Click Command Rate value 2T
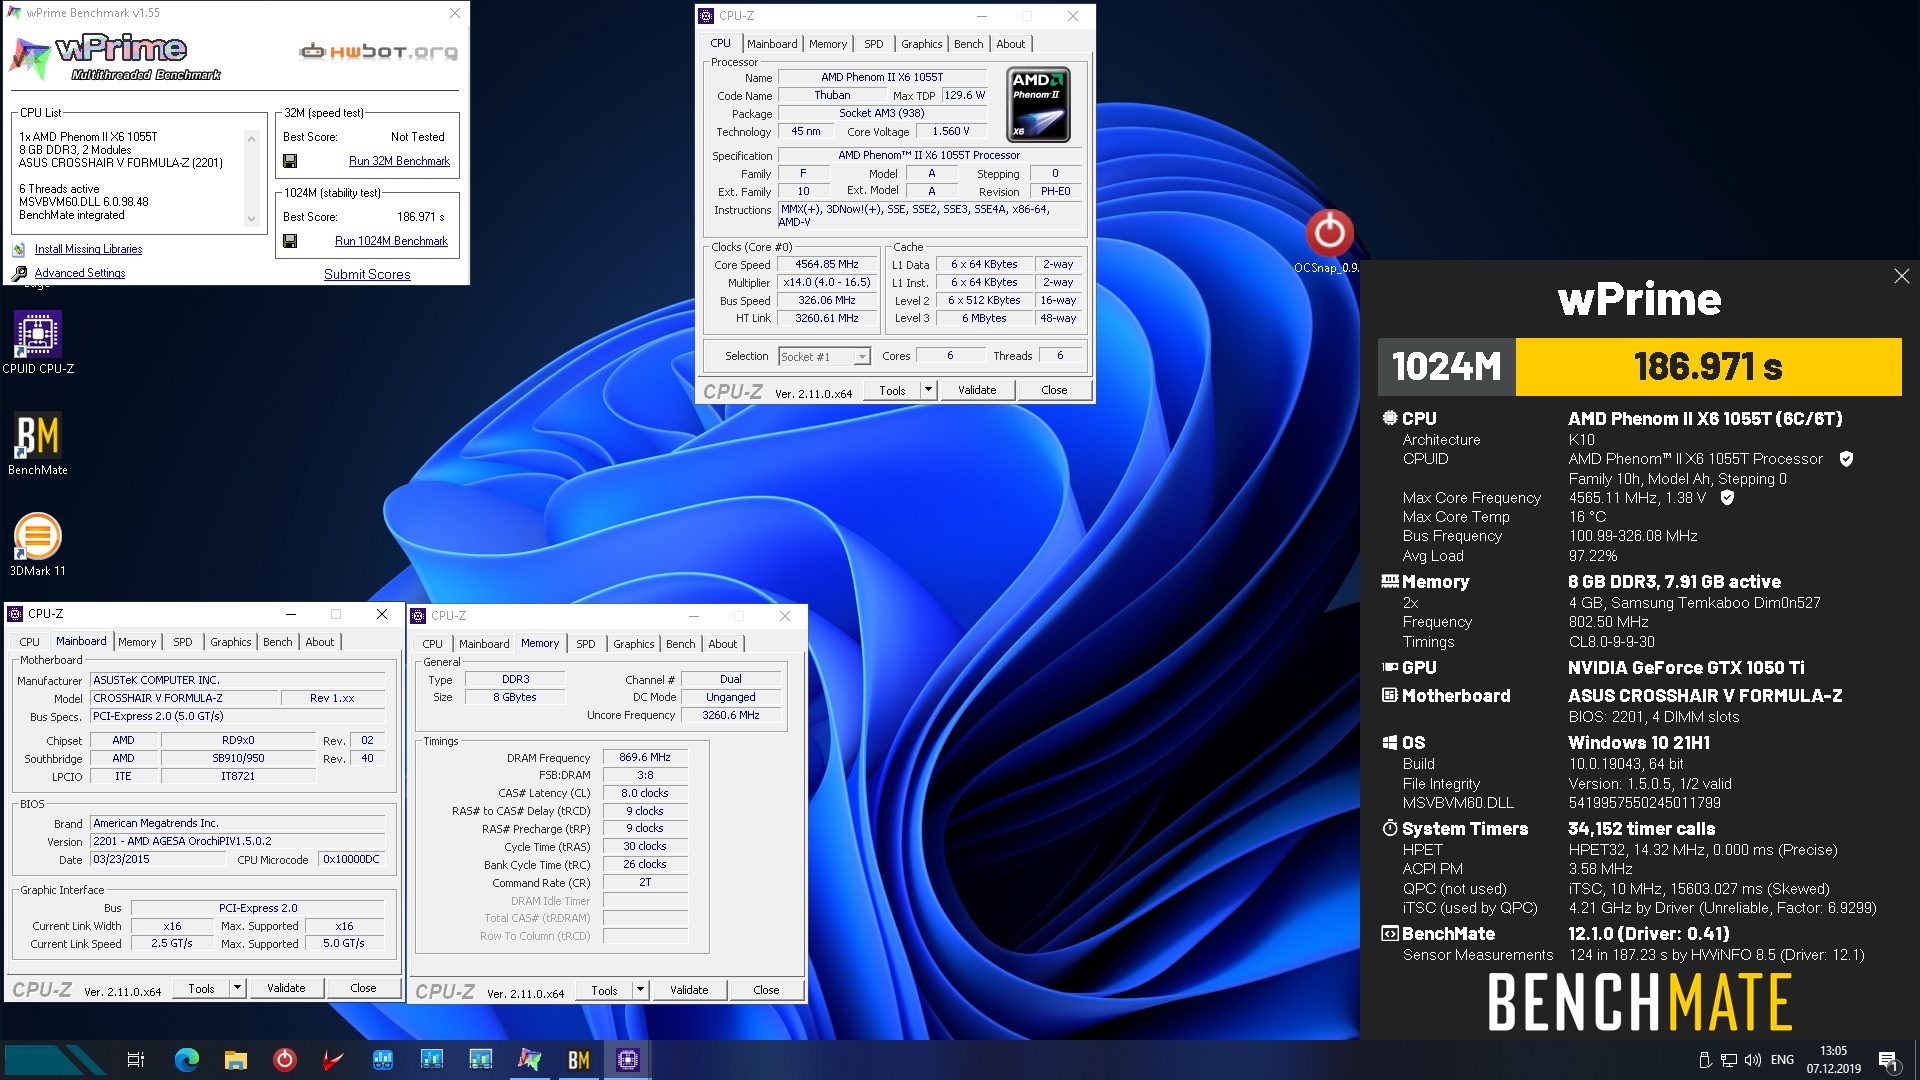 point(645,882)
